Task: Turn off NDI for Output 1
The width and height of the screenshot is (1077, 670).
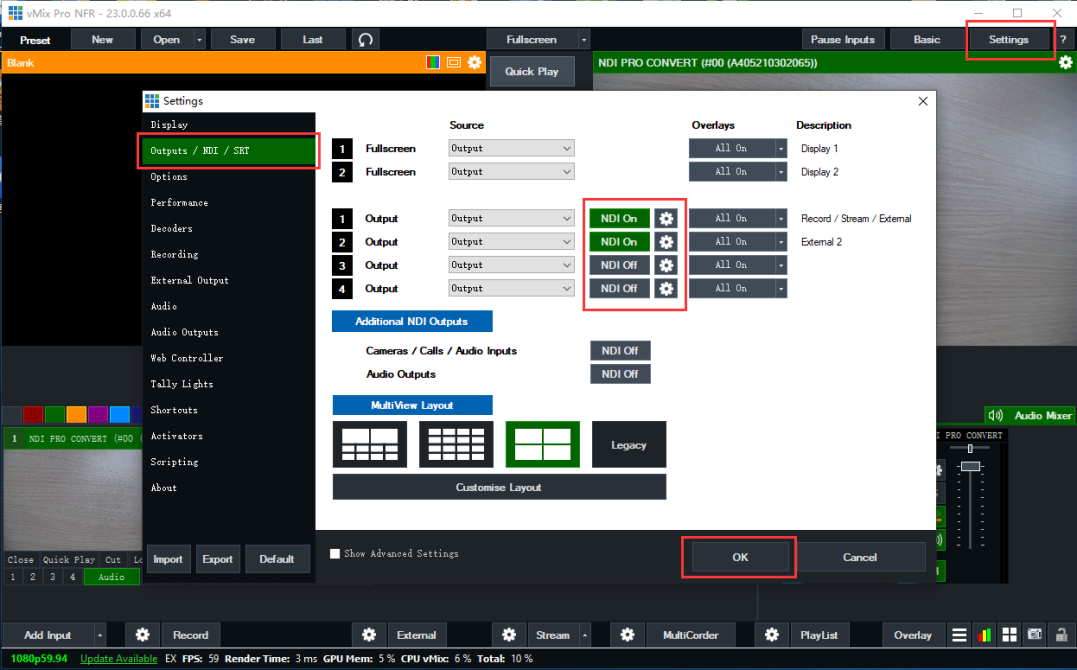Action: (620, 219)
